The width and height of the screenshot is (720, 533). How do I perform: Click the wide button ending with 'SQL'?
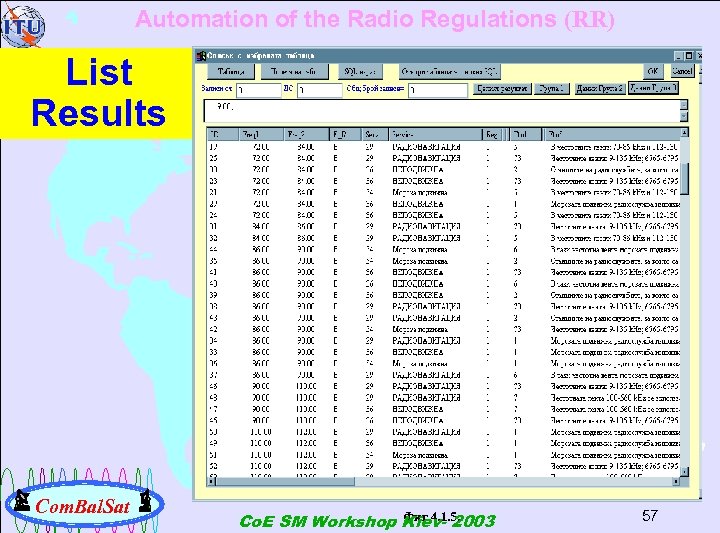point(449,72)
